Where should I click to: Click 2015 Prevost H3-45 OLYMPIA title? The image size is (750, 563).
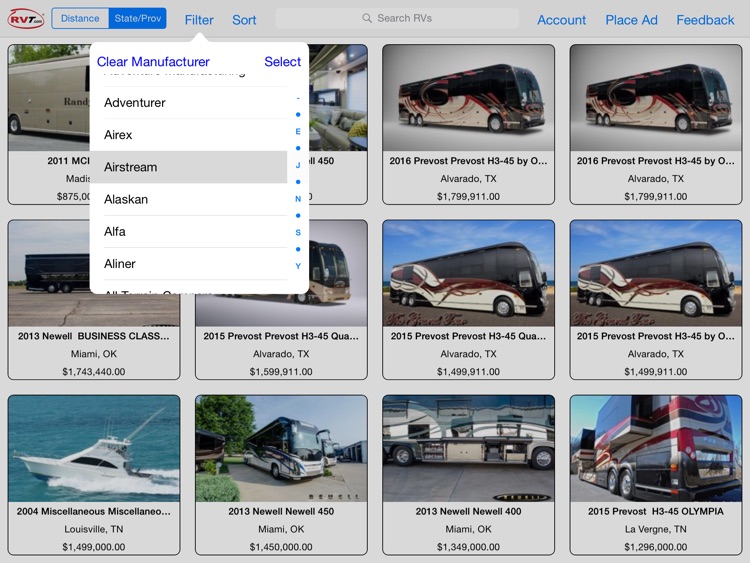coord(656,511)
